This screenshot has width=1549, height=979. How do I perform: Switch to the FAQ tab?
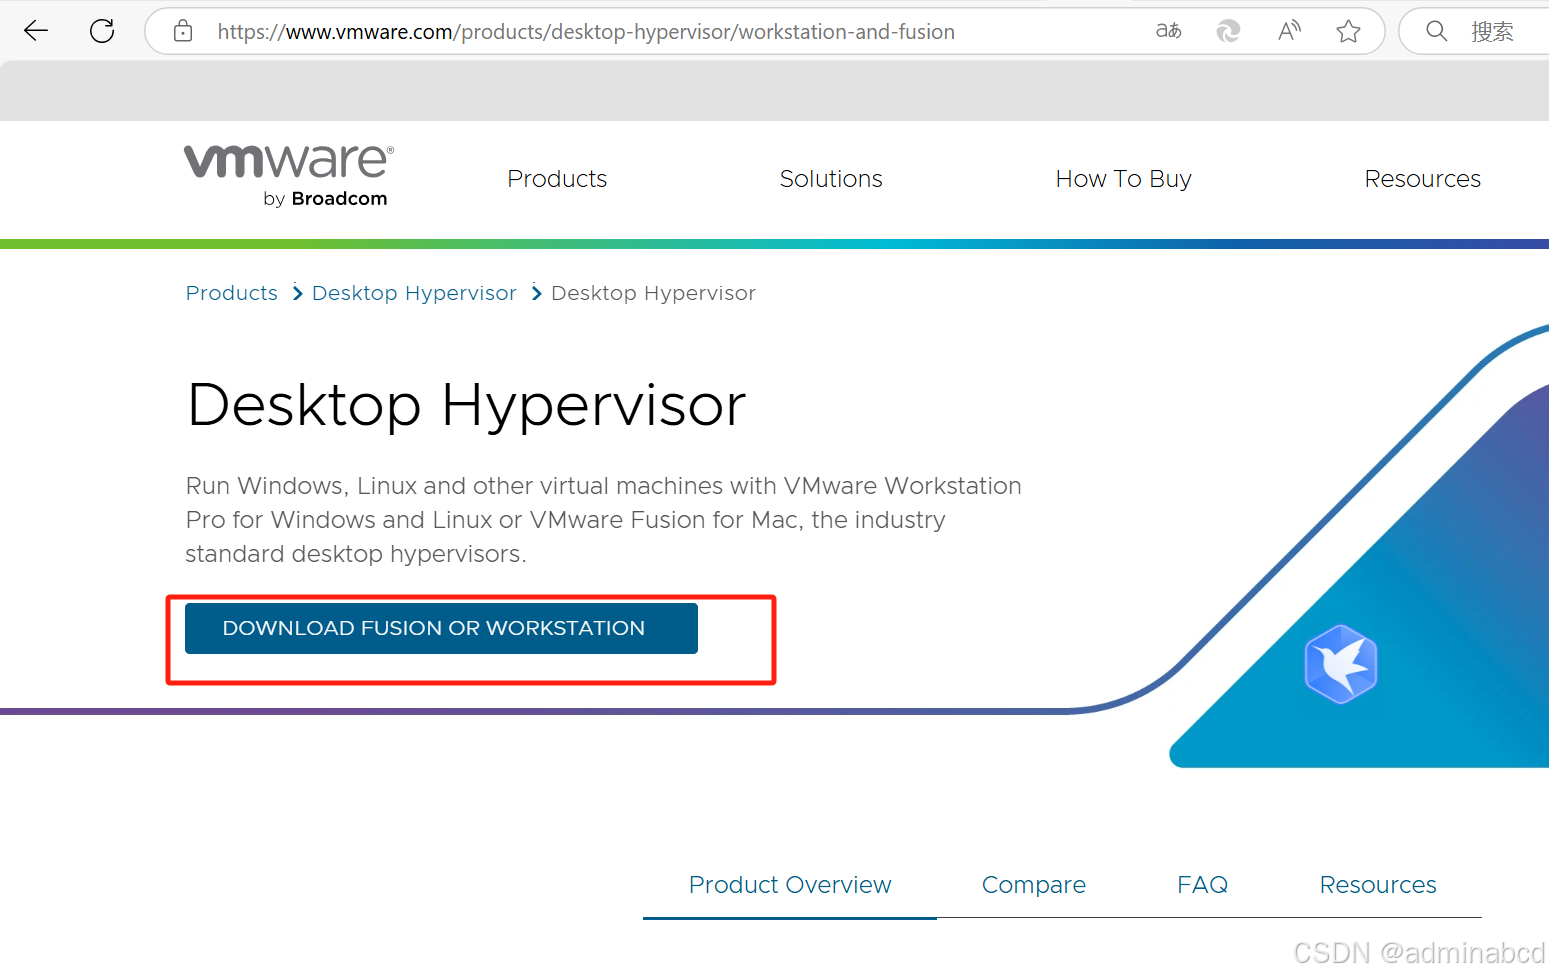pos(1202,885)
